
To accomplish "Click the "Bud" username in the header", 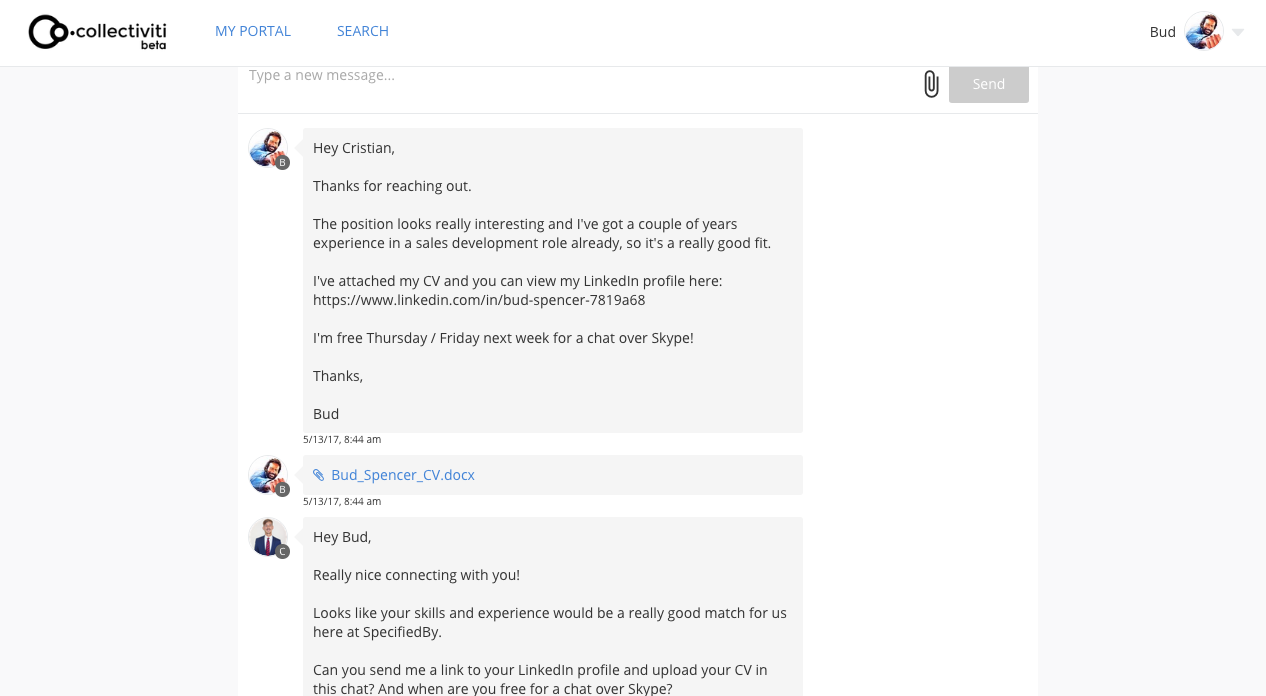I will click(x=1162, y=32).
